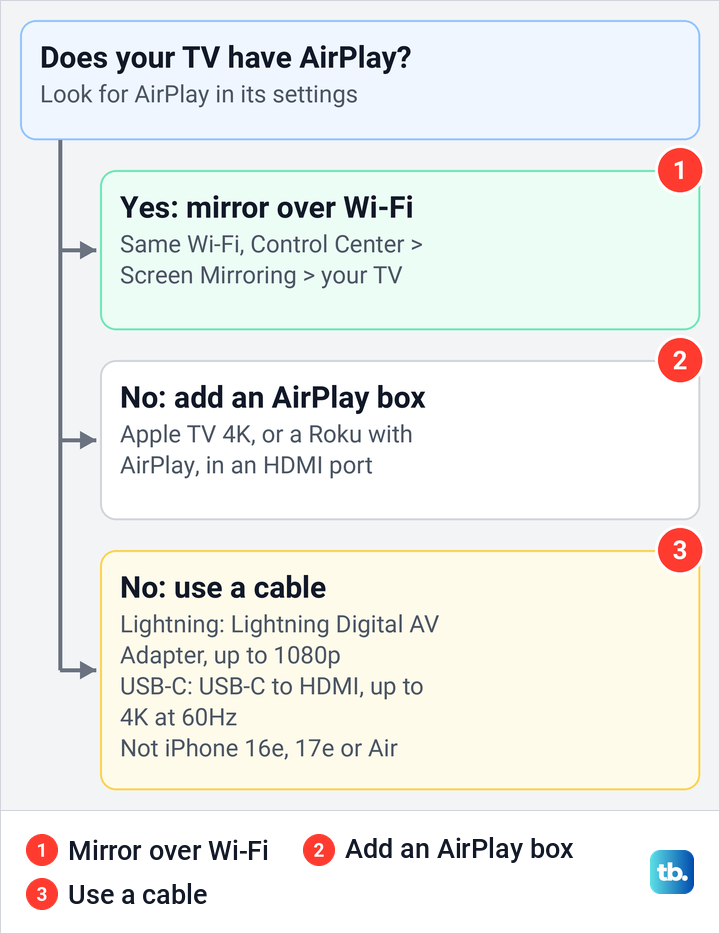Image resolution: width=720 pixels, height=934 pixels.
Task: Click the heading "Does your TV have AirPlay?"
Action: 226,58
